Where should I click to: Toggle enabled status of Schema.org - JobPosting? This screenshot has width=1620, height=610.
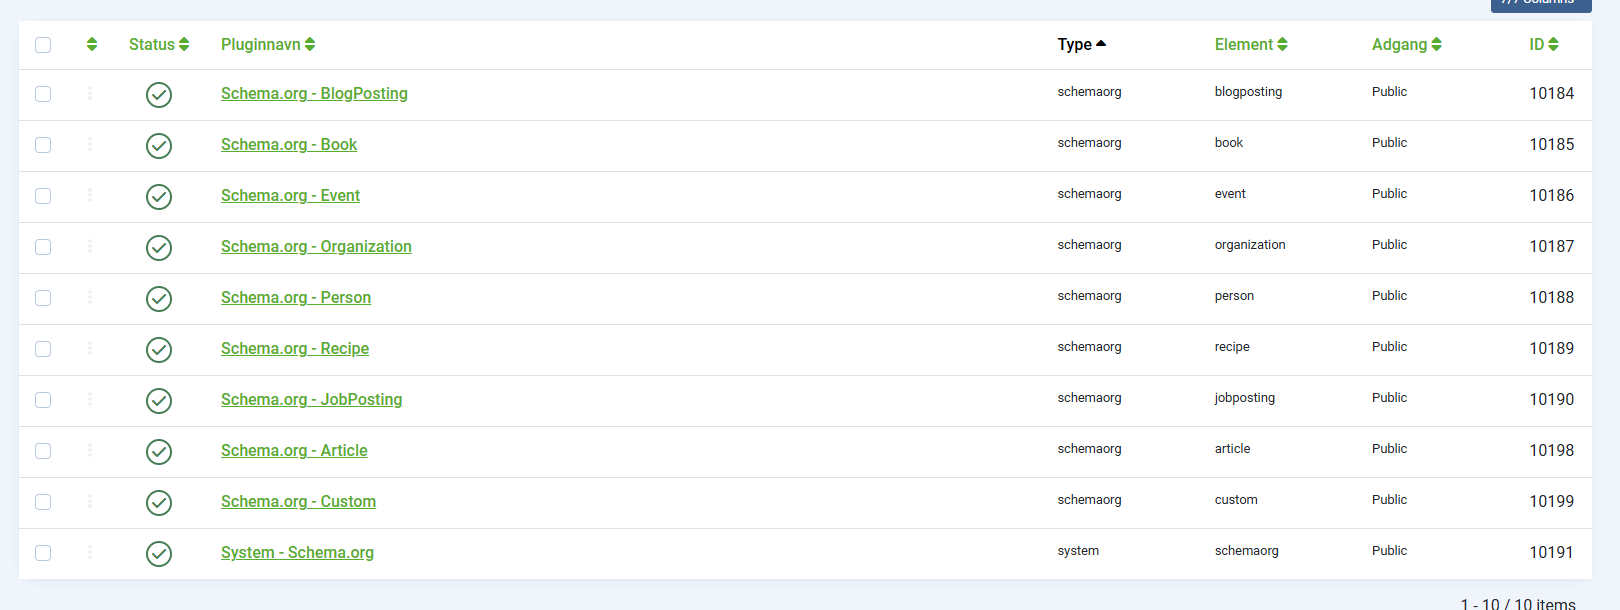(x=159, y=401)
